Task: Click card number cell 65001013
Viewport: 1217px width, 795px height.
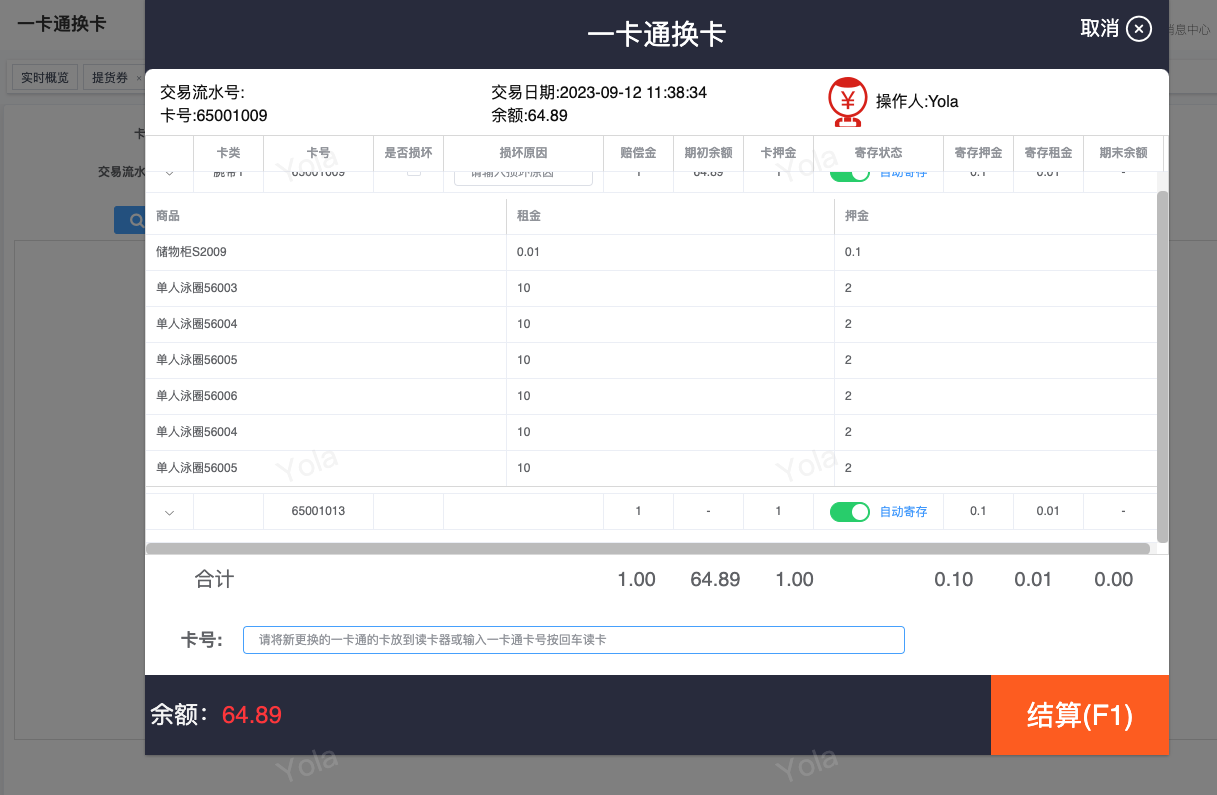Action: (318, 511)
